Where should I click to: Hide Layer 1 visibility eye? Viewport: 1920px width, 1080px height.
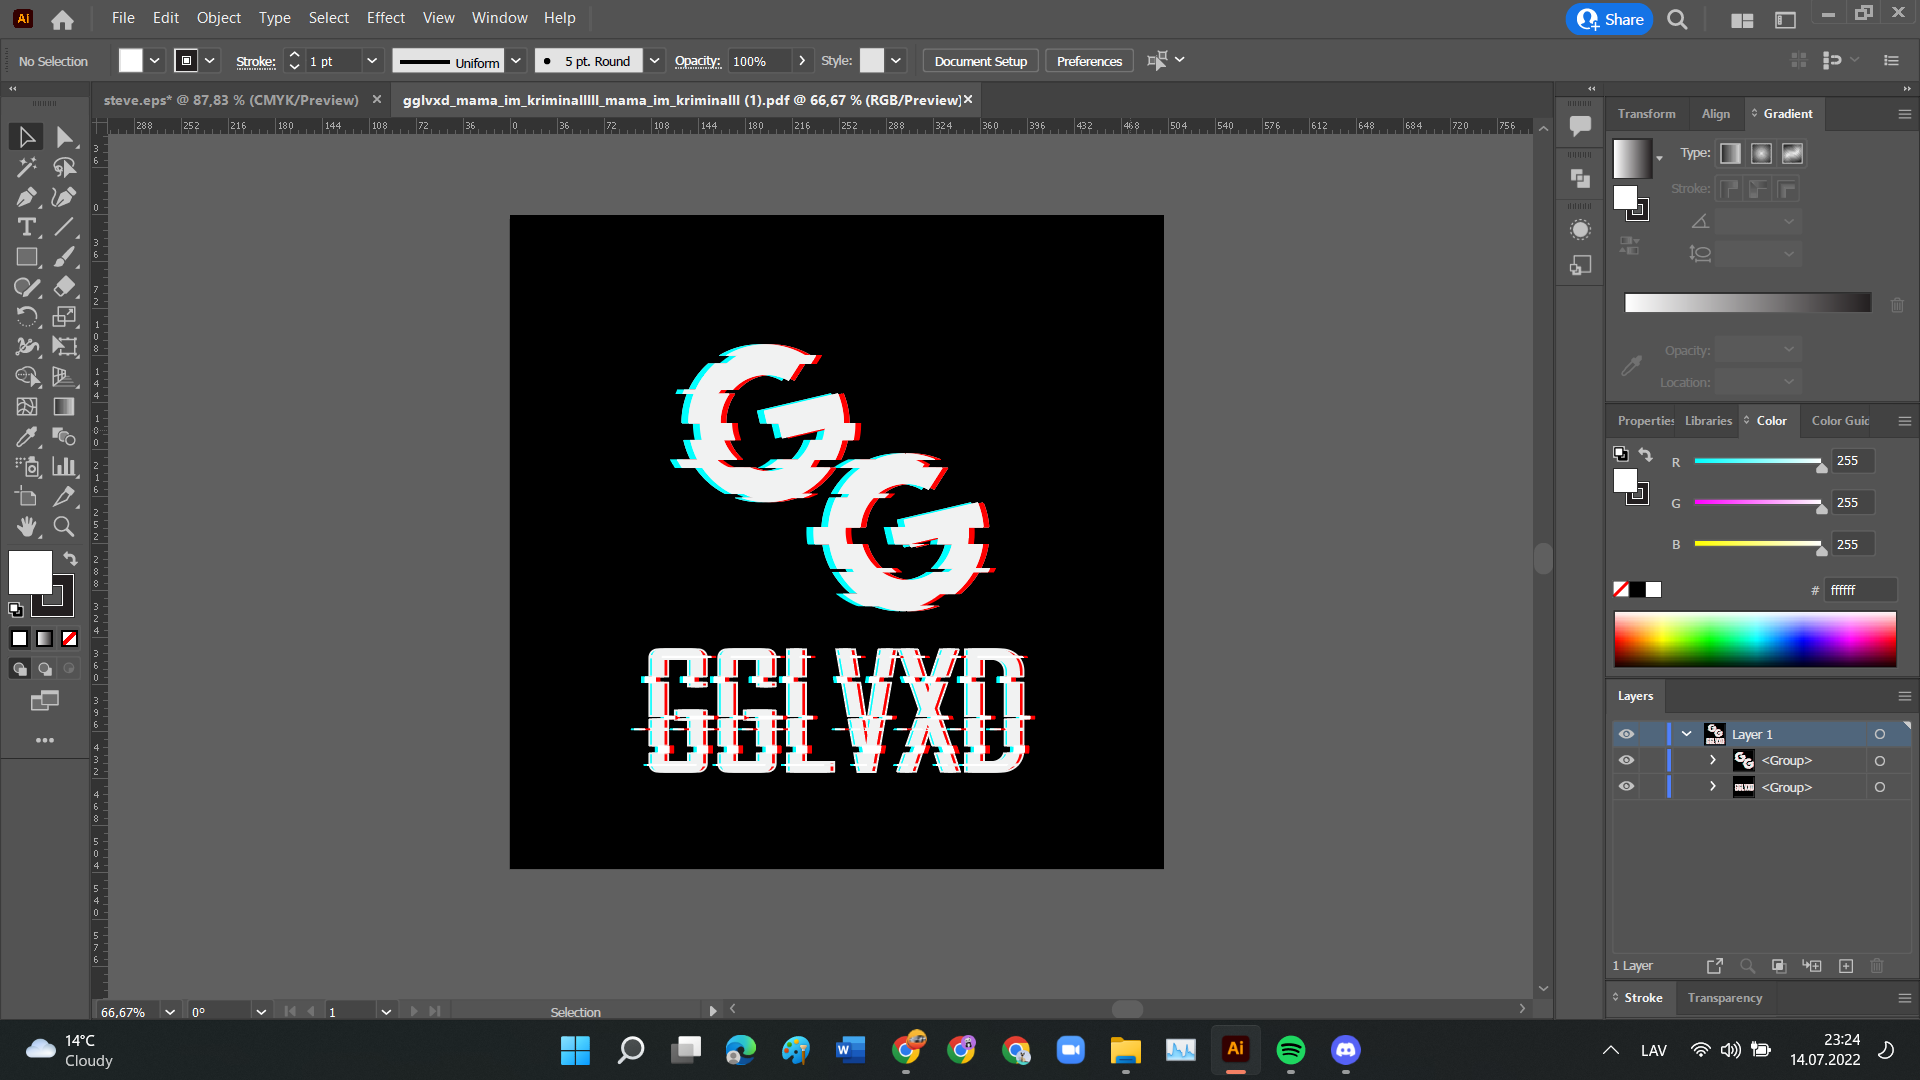click(1626, 734)
